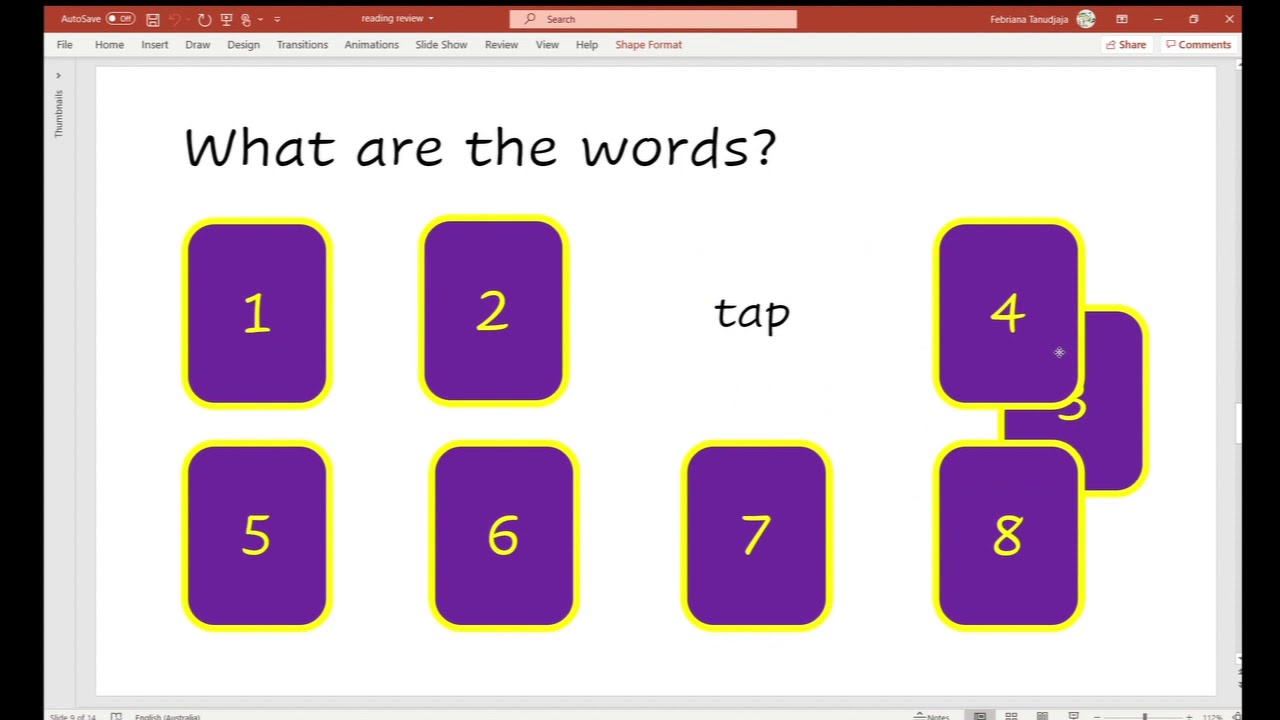Viewport: 1280px width, 720px height.
Task: Start presentation from beginning icon
Action: [226, 19]
